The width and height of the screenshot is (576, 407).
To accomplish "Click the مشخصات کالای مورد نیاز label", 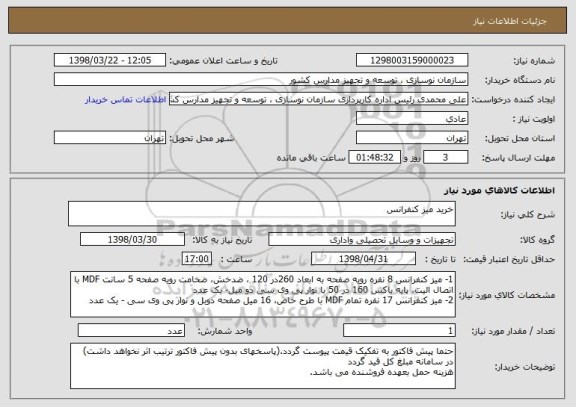I will click(507, 295).
